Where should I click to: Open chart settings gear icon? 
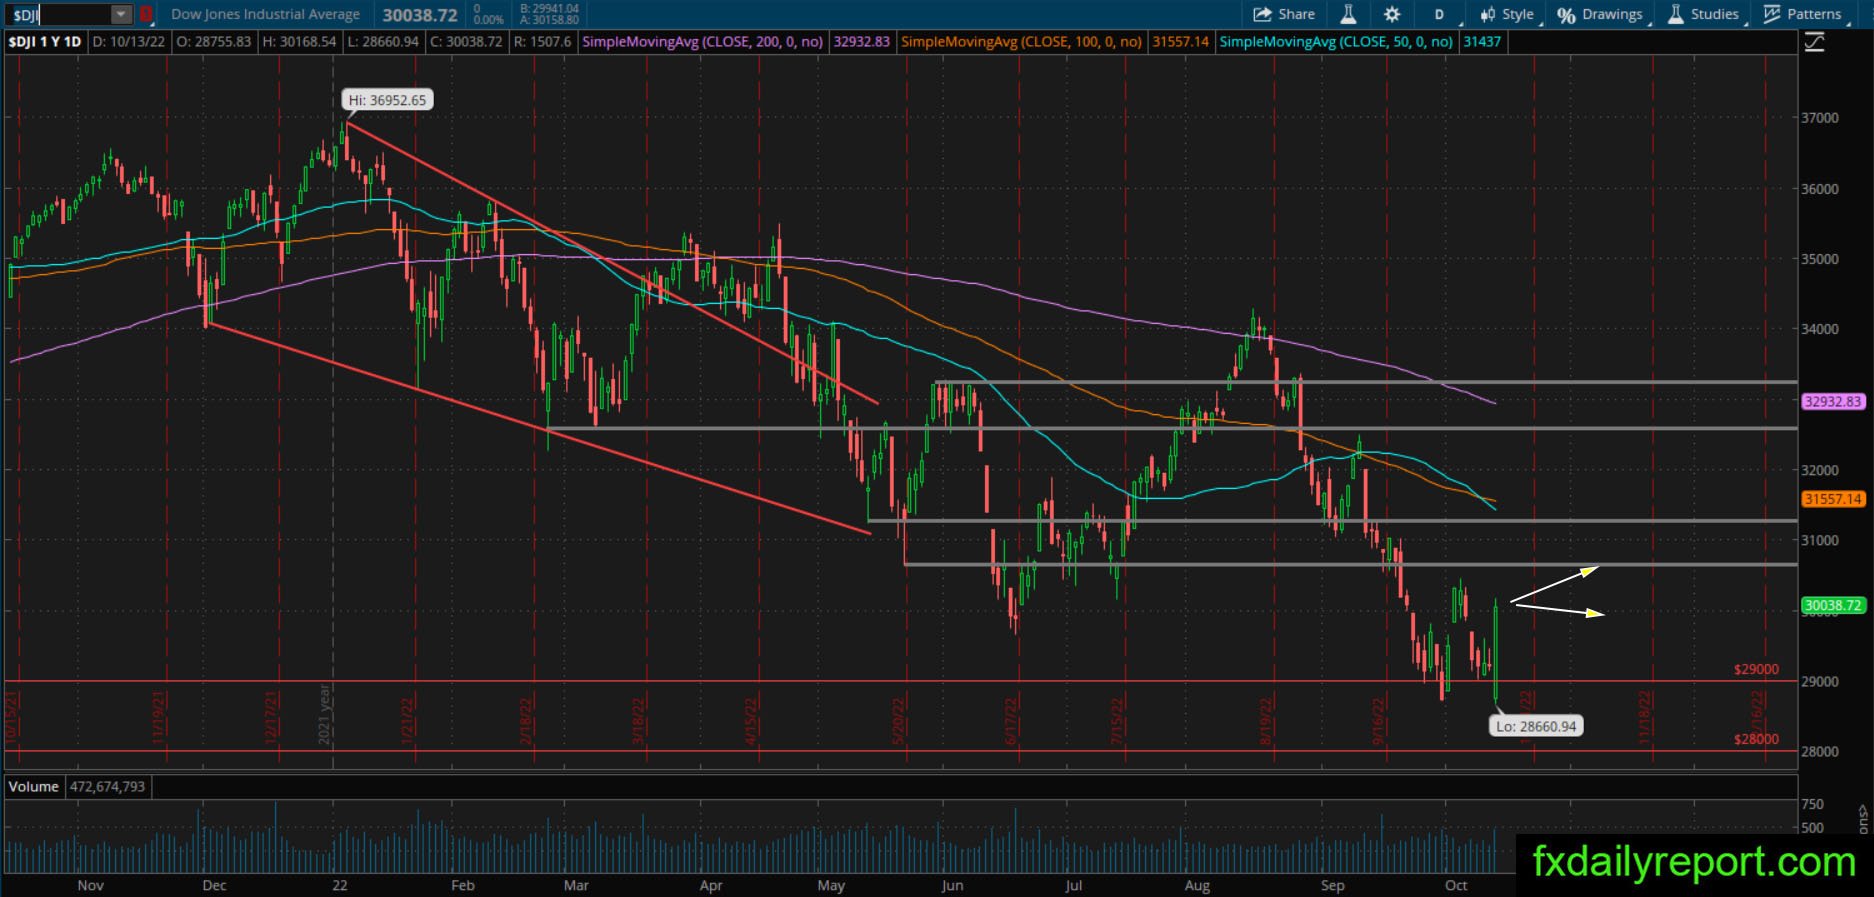1391,14
